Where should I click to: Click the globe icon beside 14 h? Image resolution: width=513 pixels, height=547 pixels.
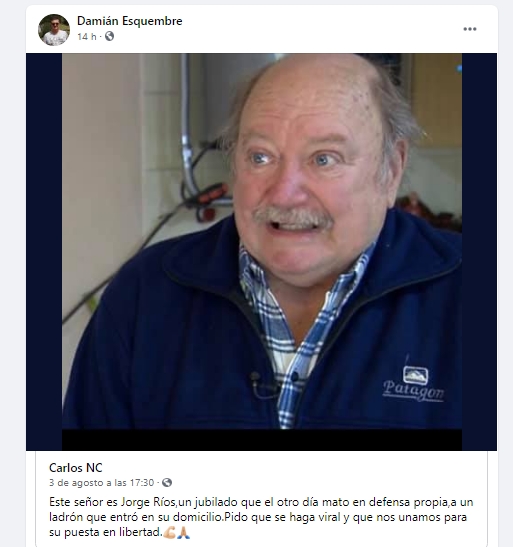point(109,36)
